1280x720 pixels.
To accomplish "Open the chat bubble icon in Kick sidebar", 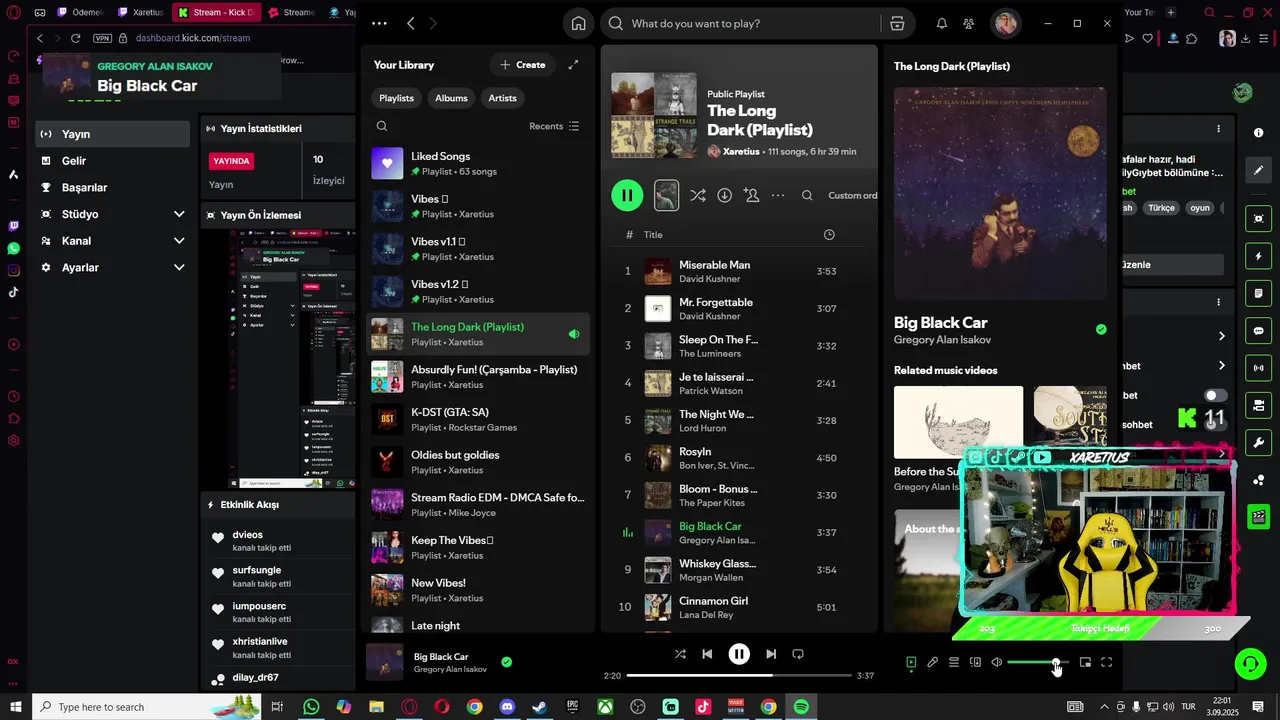I will [x=1258, y=331].
